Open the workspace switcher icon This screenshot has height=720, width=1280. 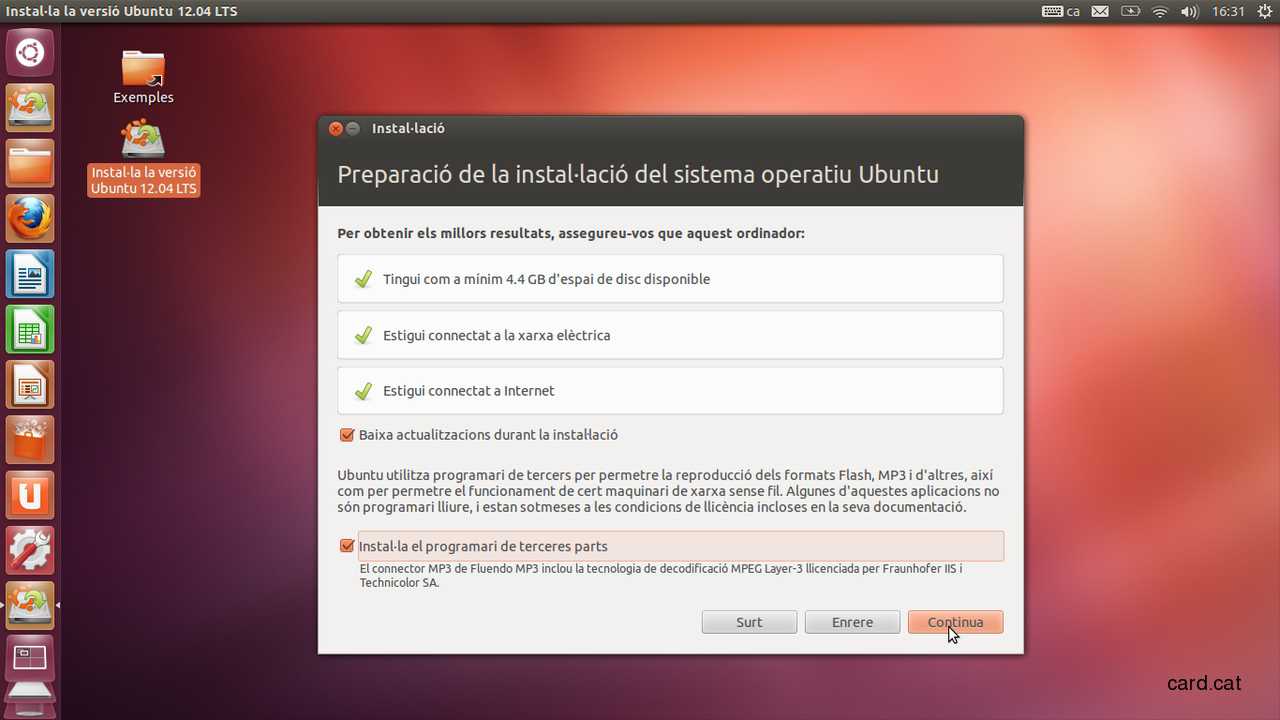click(30, 661)
